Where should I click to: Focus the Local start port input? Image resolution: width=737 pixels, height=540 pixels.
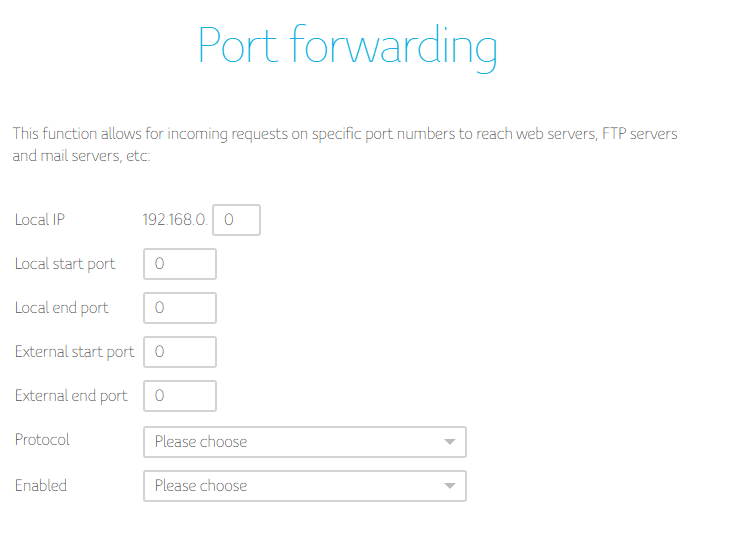point(180,264)
